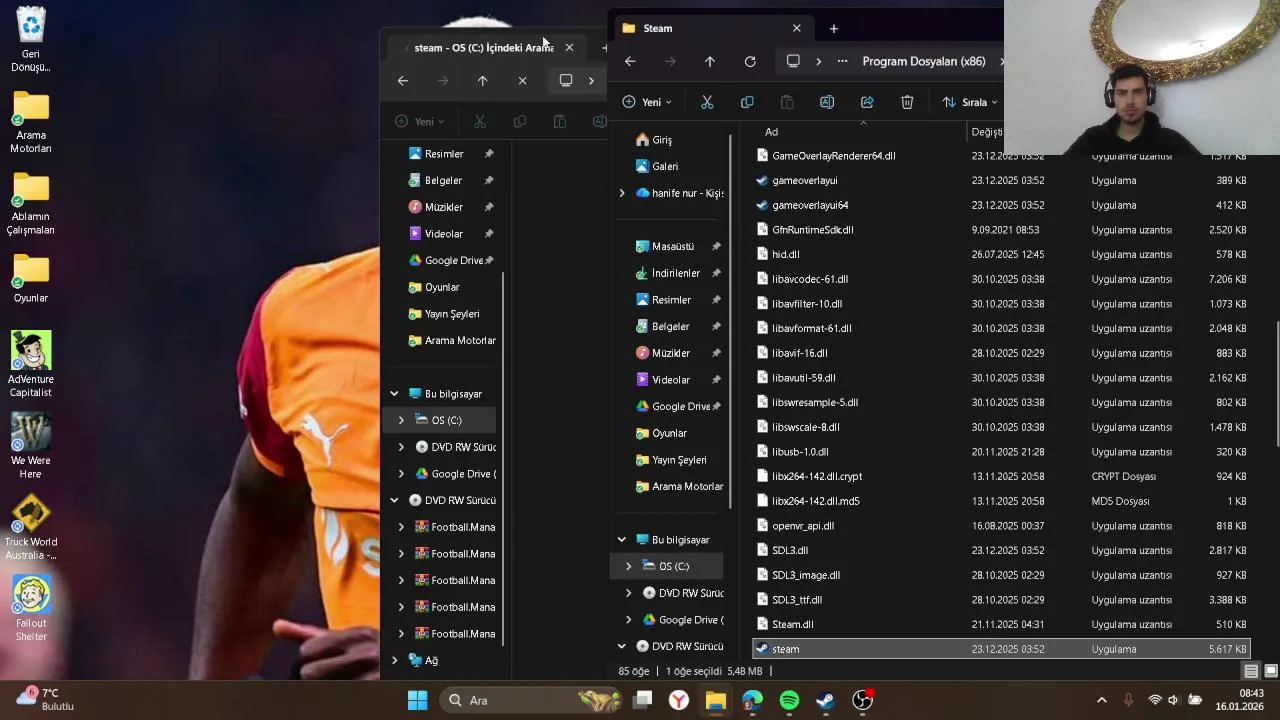Open Giriş in Steam window sidebar
The width and height of the screenshot is (1280, 720).
662,140
